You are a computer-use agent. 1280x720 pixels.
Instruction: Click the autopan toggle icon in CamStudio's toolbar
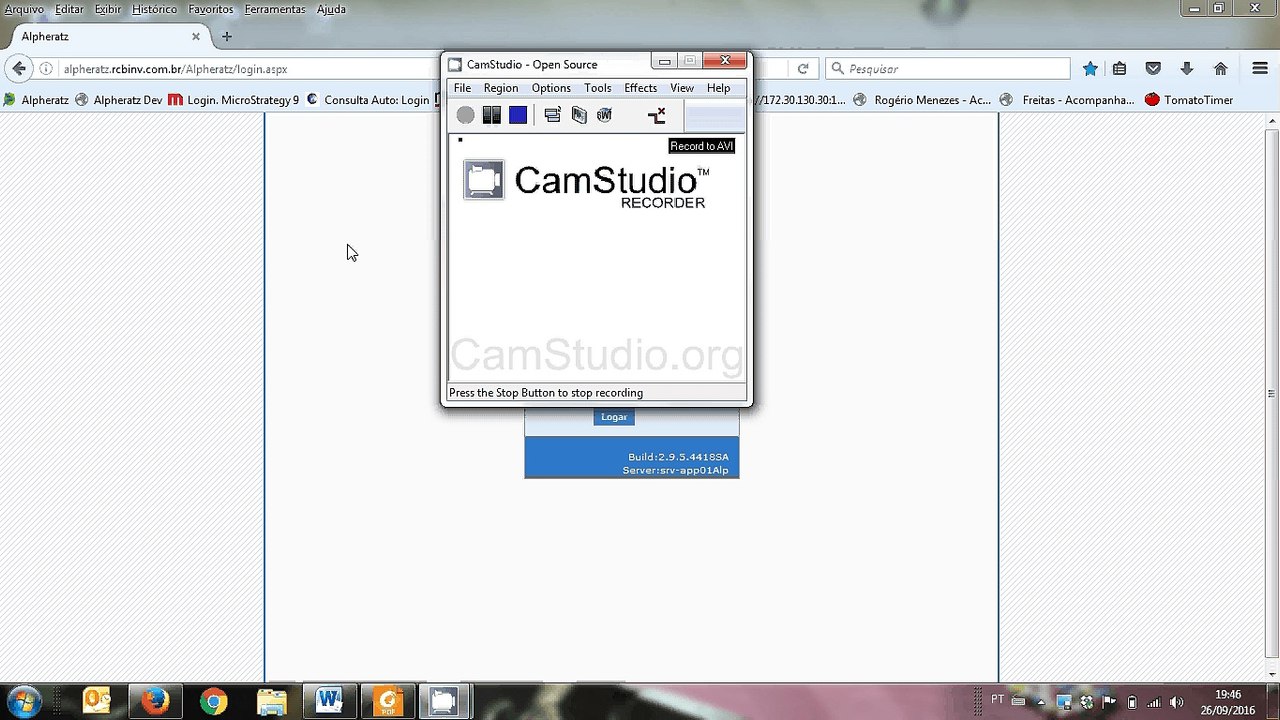tap(656, 115)
